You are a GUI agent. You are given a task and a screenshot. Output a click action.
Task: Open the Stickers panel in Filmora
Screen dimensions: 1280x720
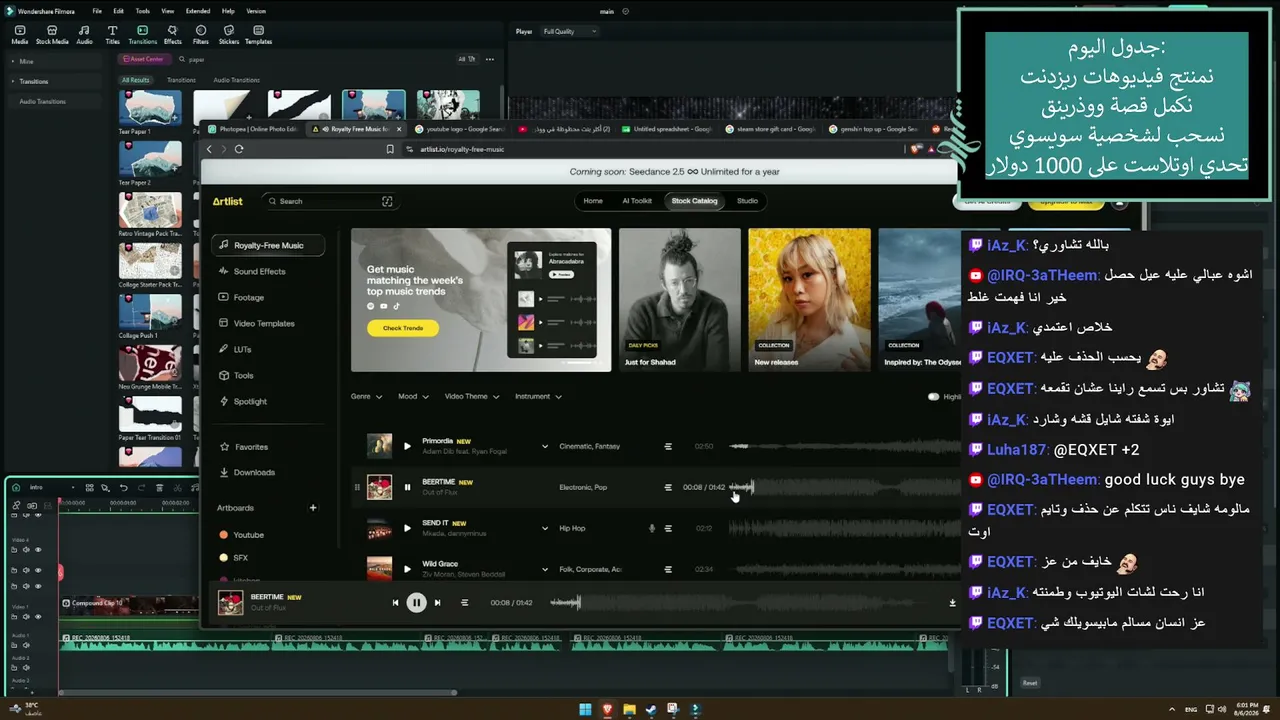[229, 35]
